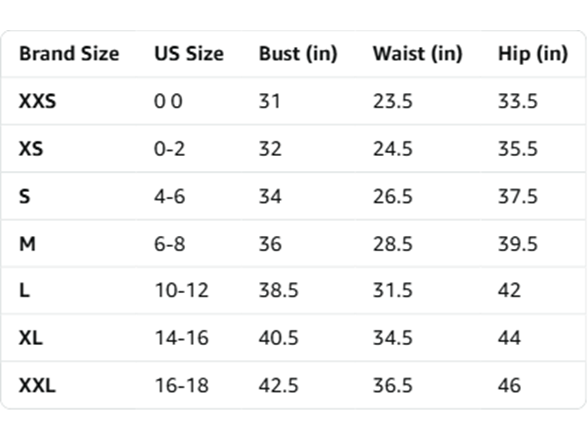Click the Brand Size column header
This screenshot has width=588, height=441.
69,54
